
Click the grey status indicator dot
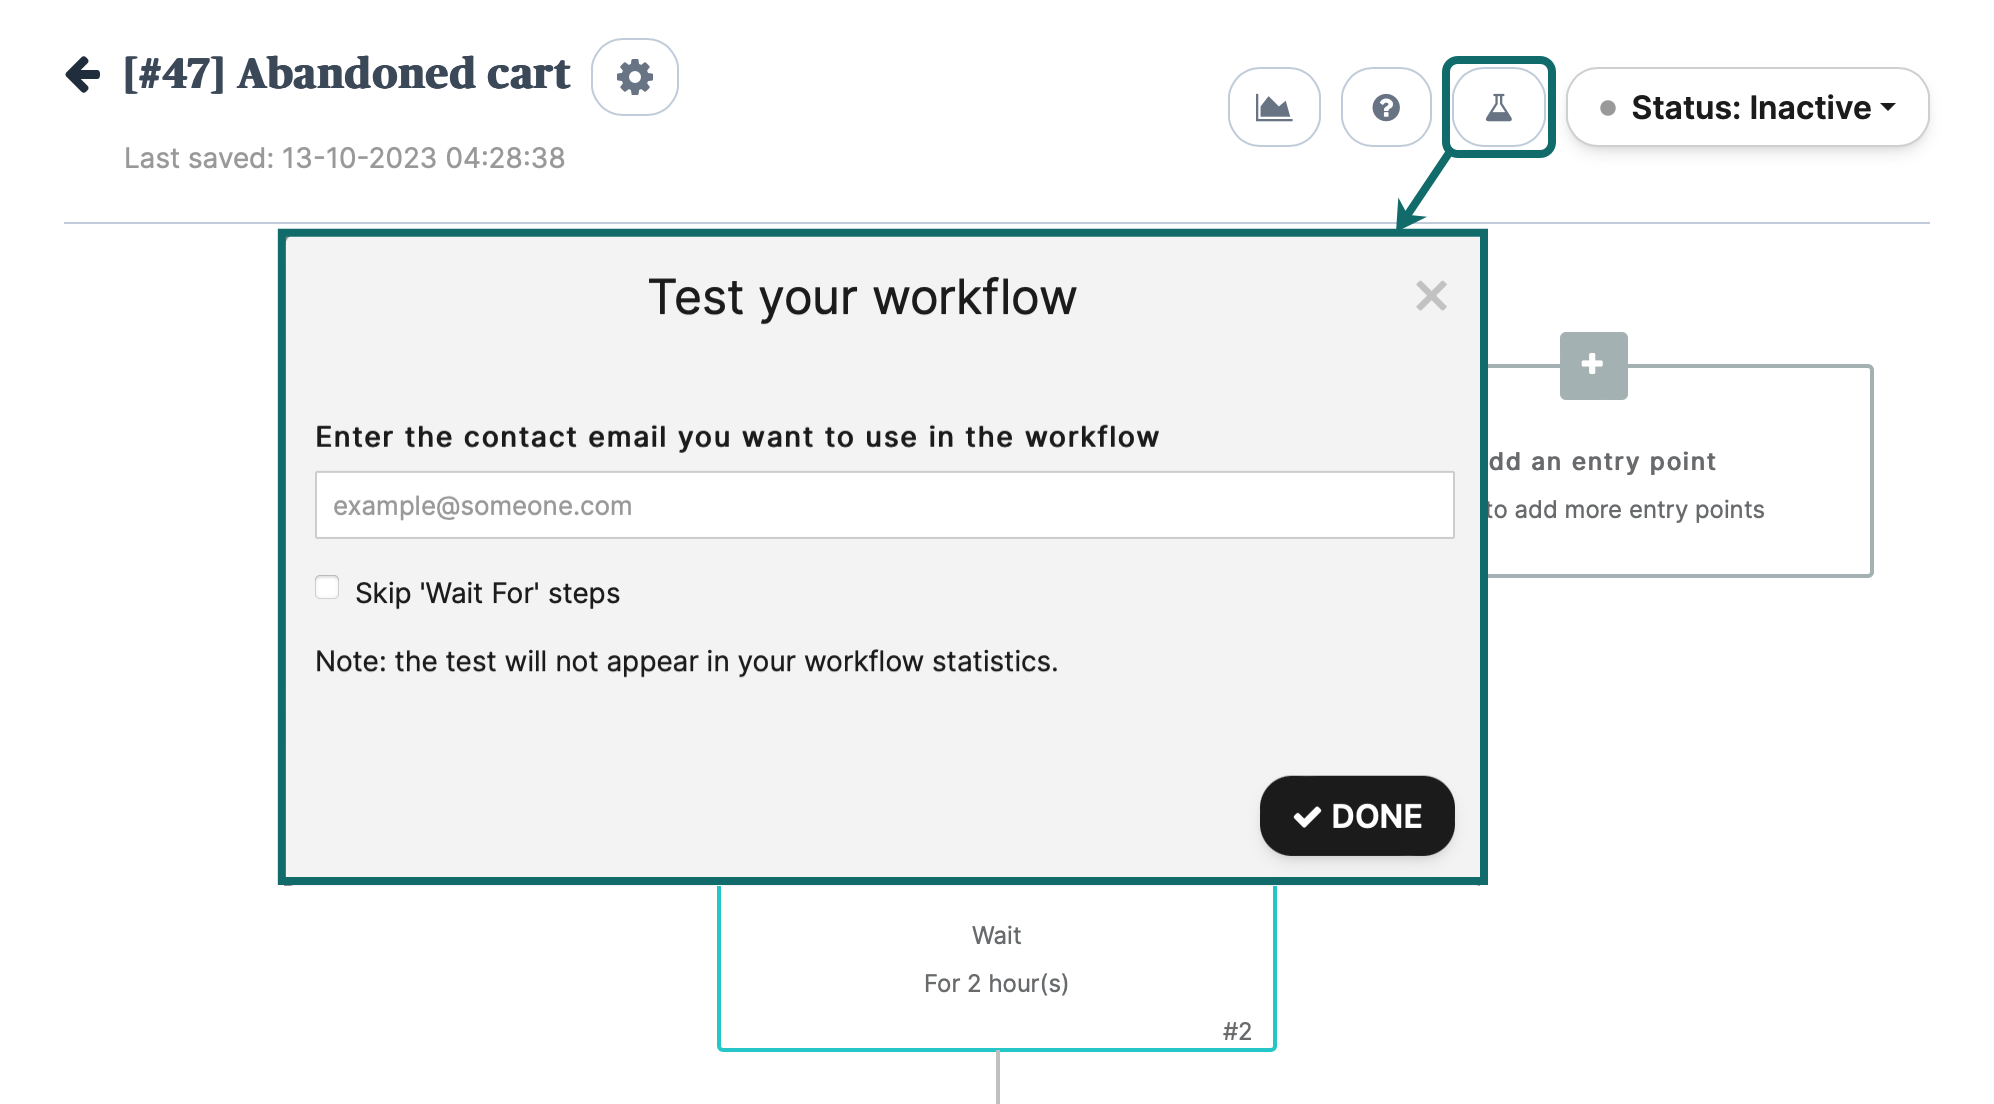[1608, 108]
